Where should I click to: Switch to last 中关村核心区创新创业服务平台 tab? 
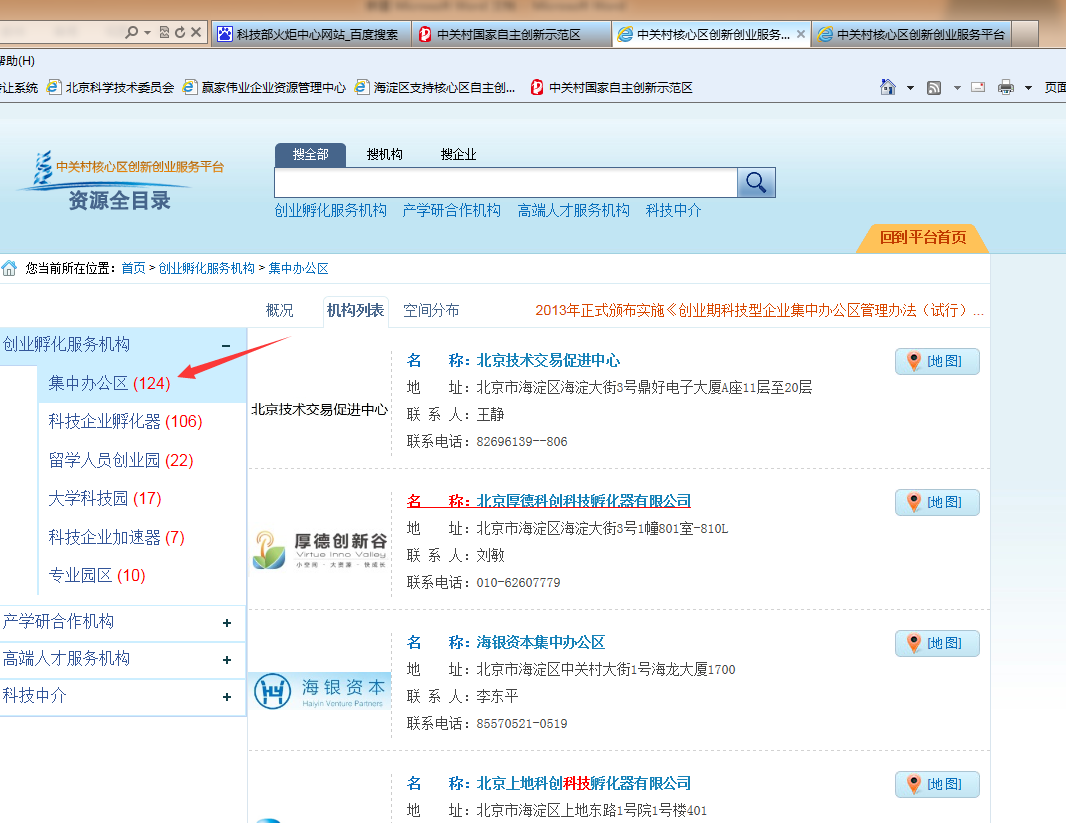pos(912,34)
